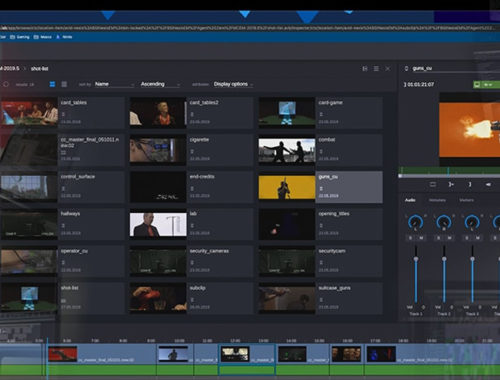
Task: Switch to the list view icon
Action: pos(64,84)
